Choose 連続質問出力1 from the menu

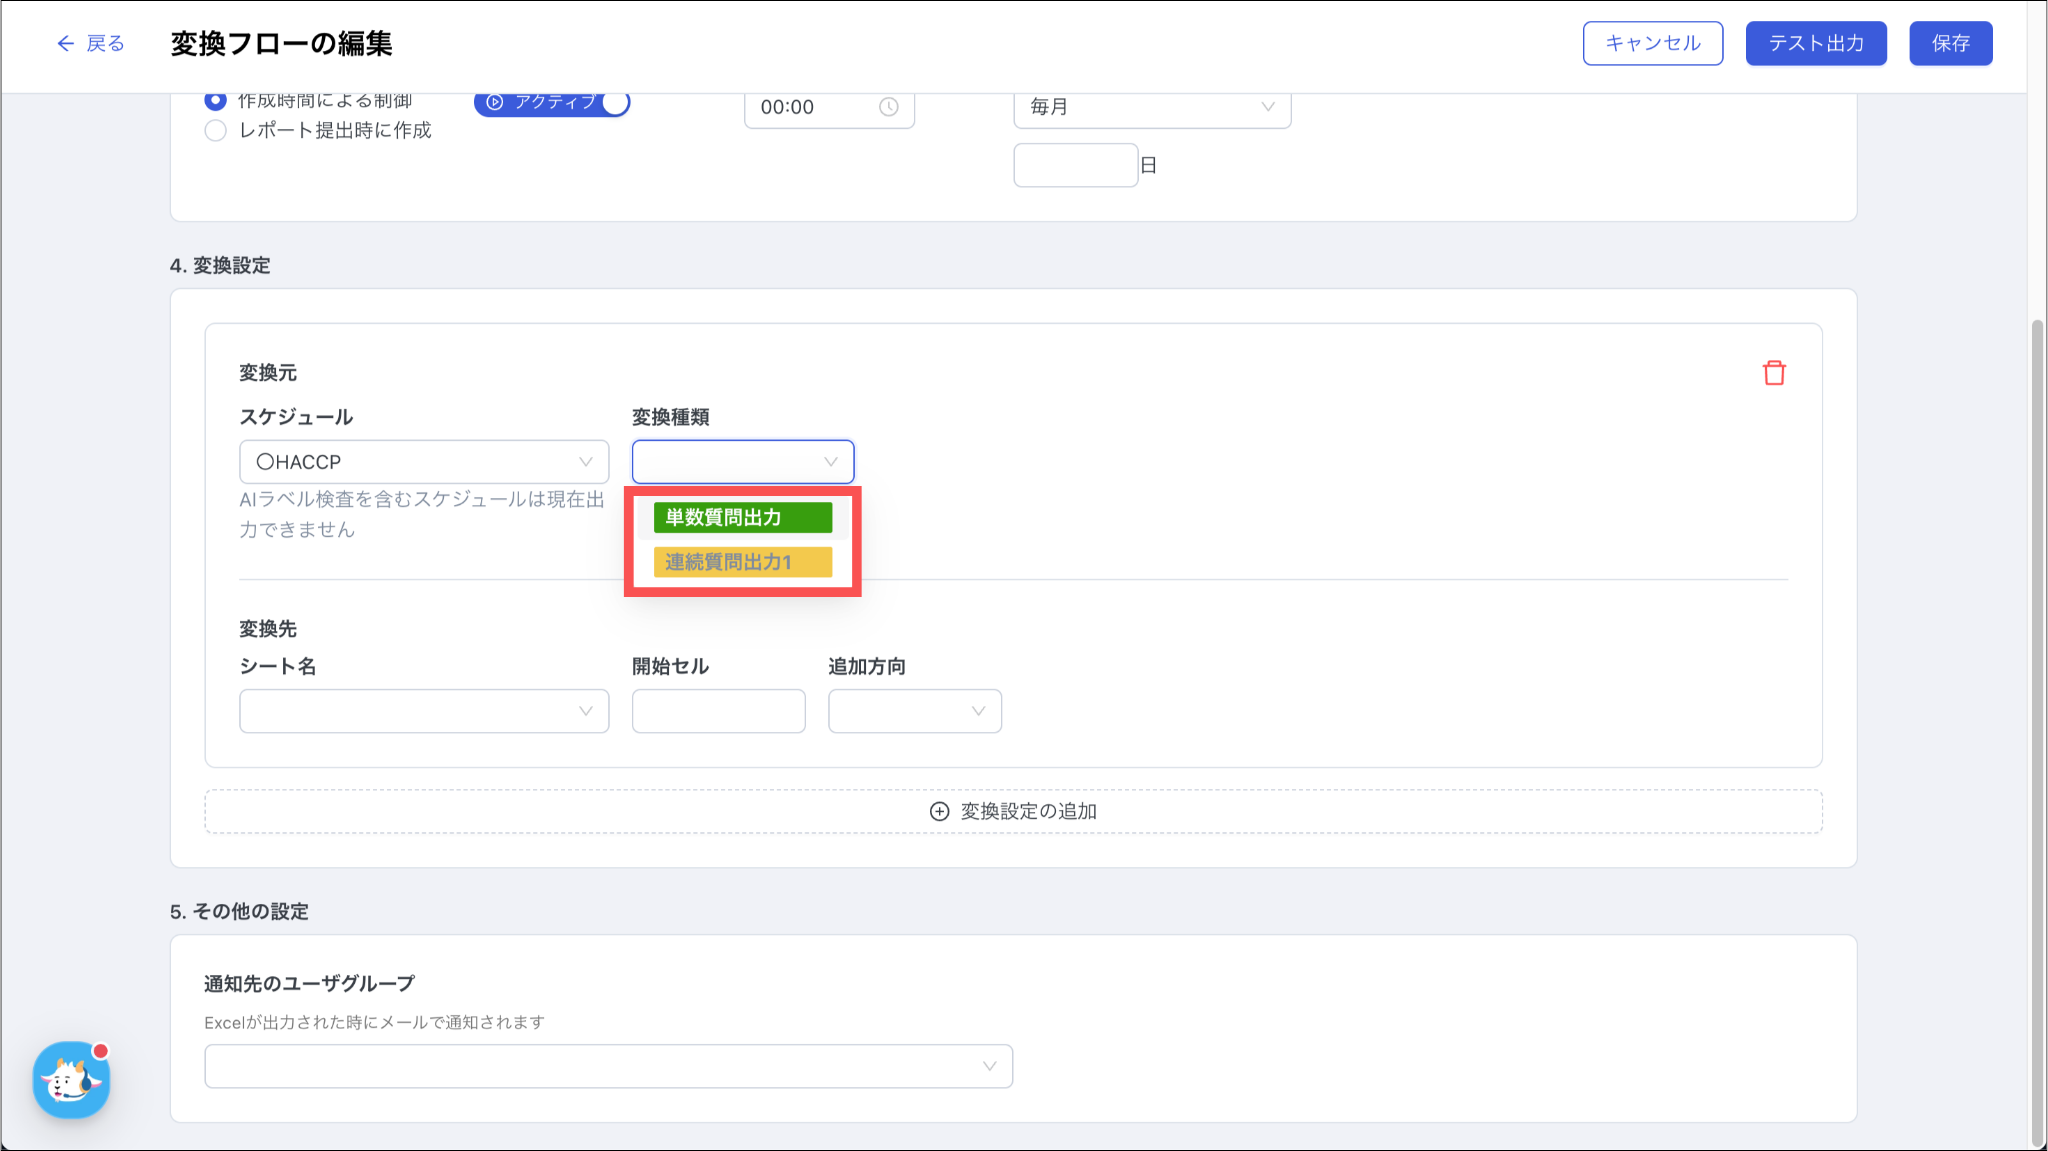[742, 562]
